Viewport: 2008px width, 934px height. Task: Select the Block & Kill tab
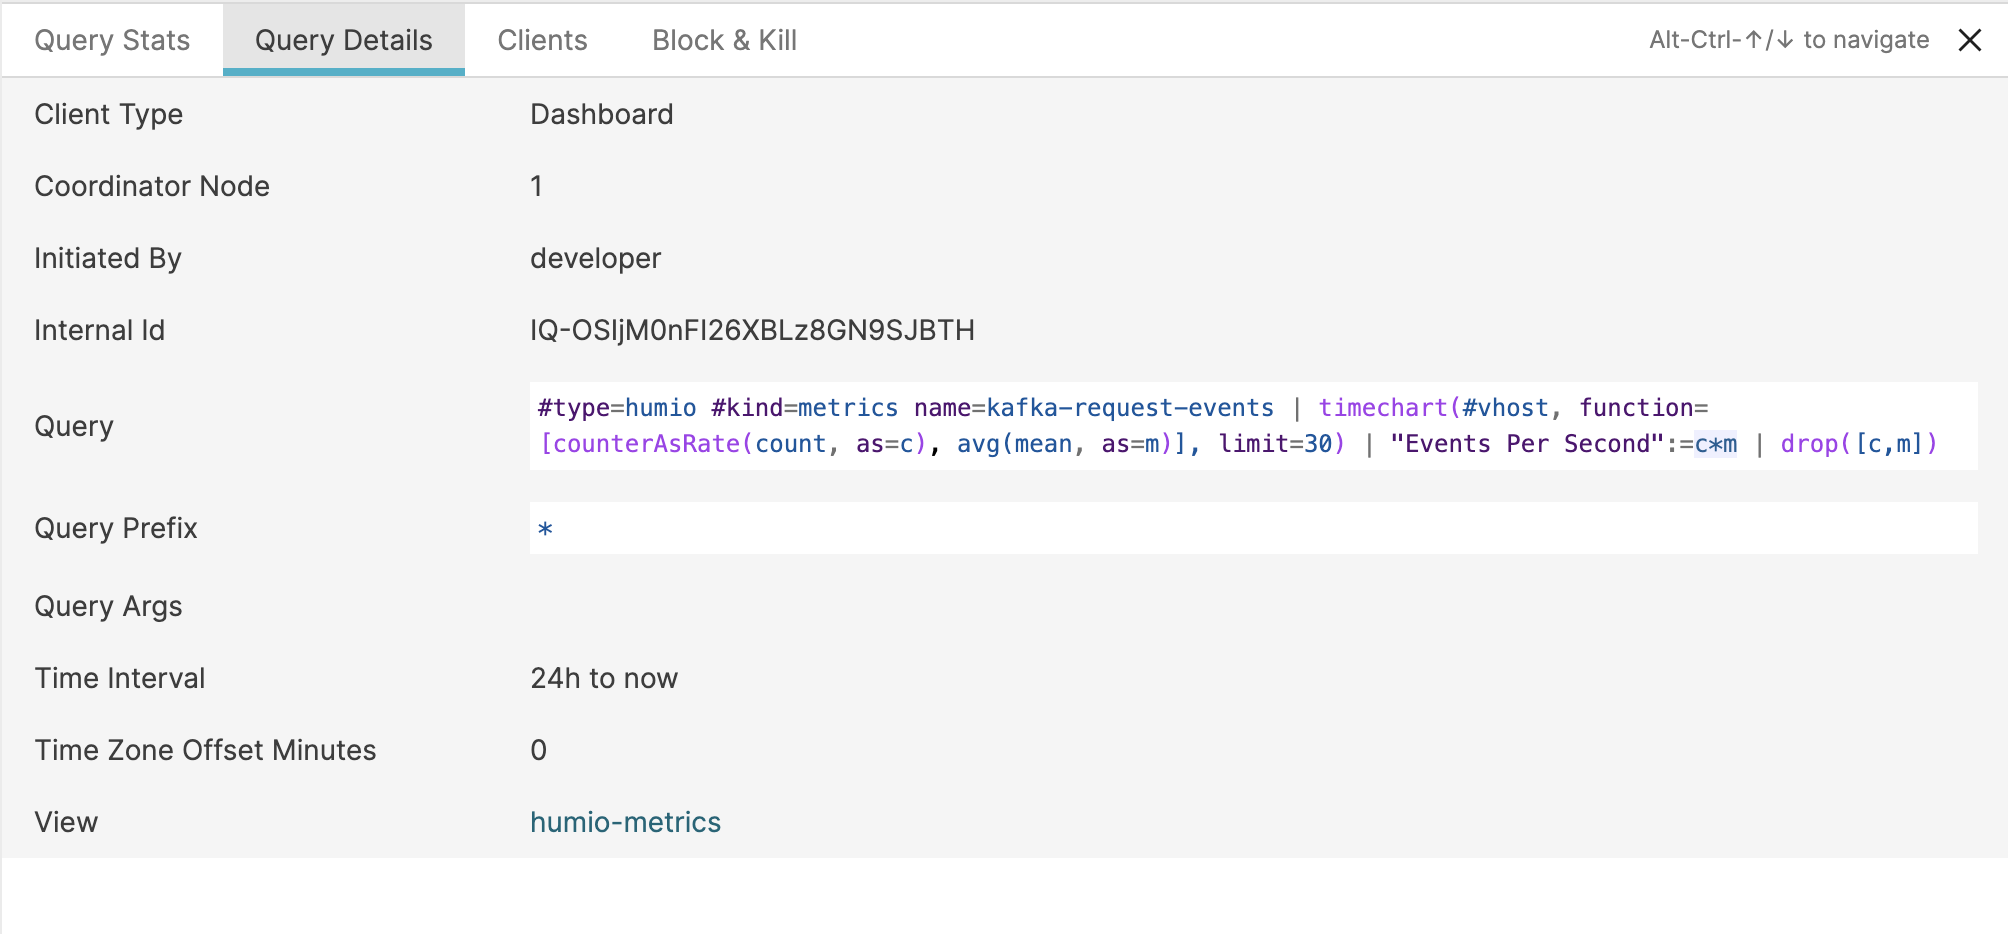point(724,40)
